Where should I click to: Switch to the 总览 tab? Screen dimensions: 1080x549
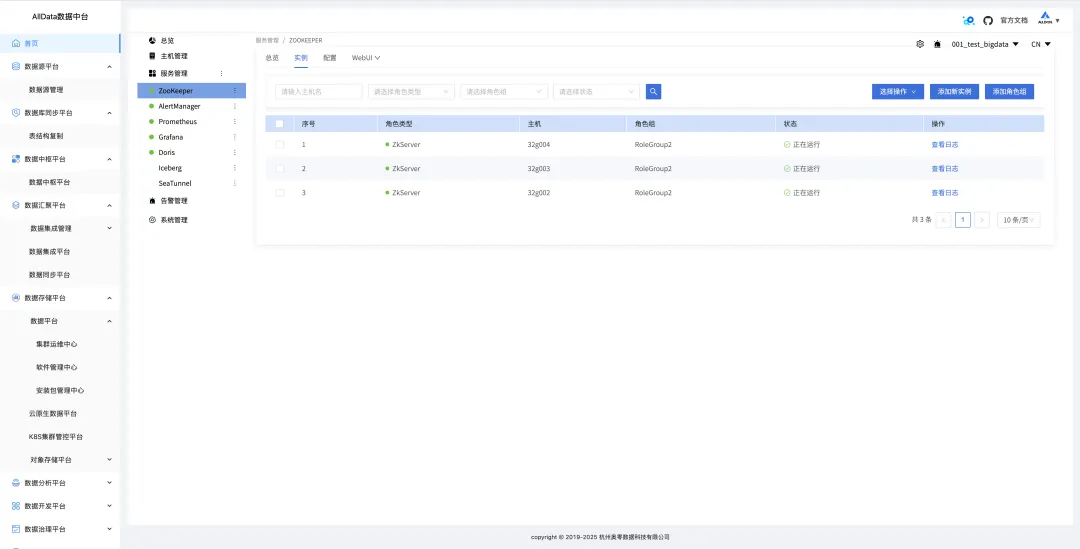272,58
